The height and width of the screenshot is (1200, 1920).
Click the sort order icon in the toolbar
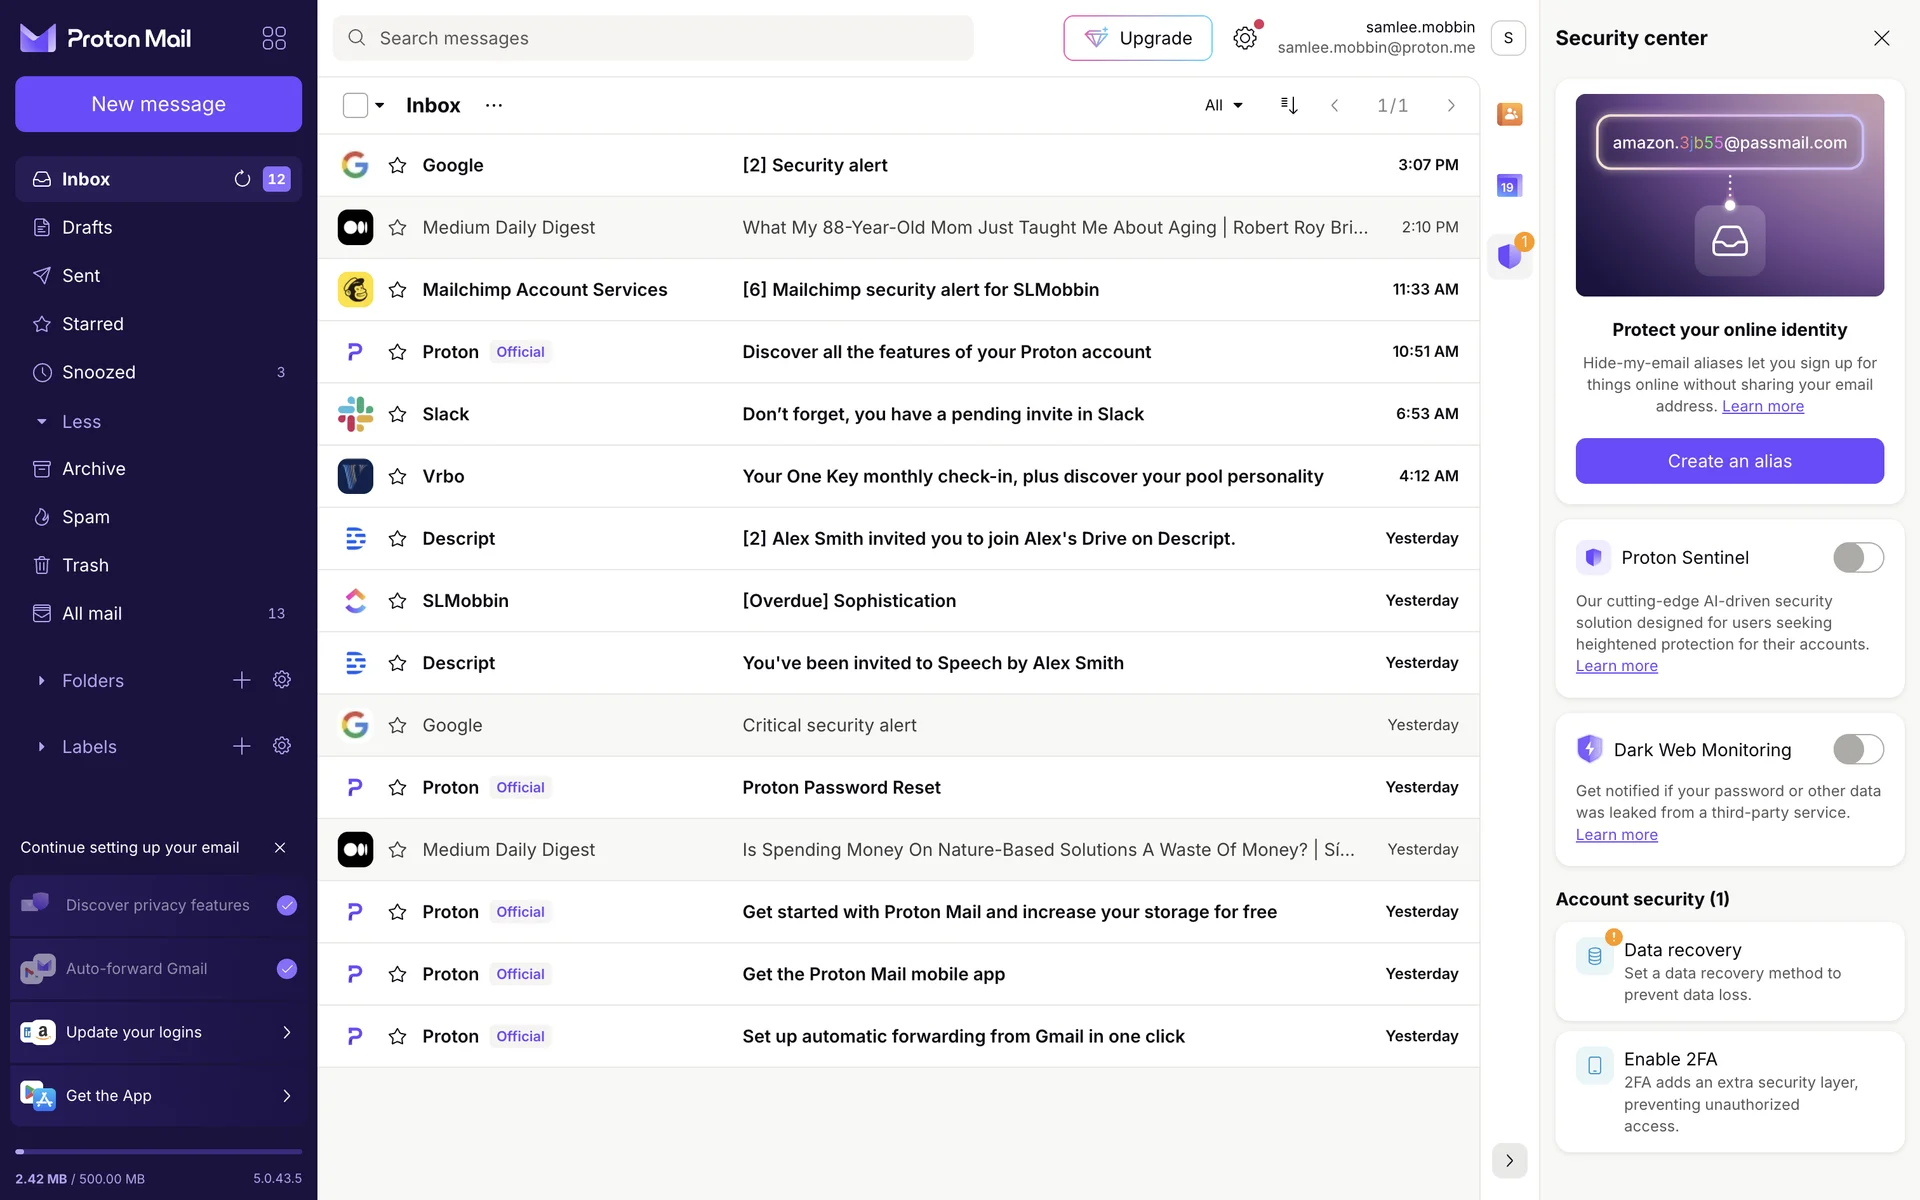click(x=1289, y=105)
